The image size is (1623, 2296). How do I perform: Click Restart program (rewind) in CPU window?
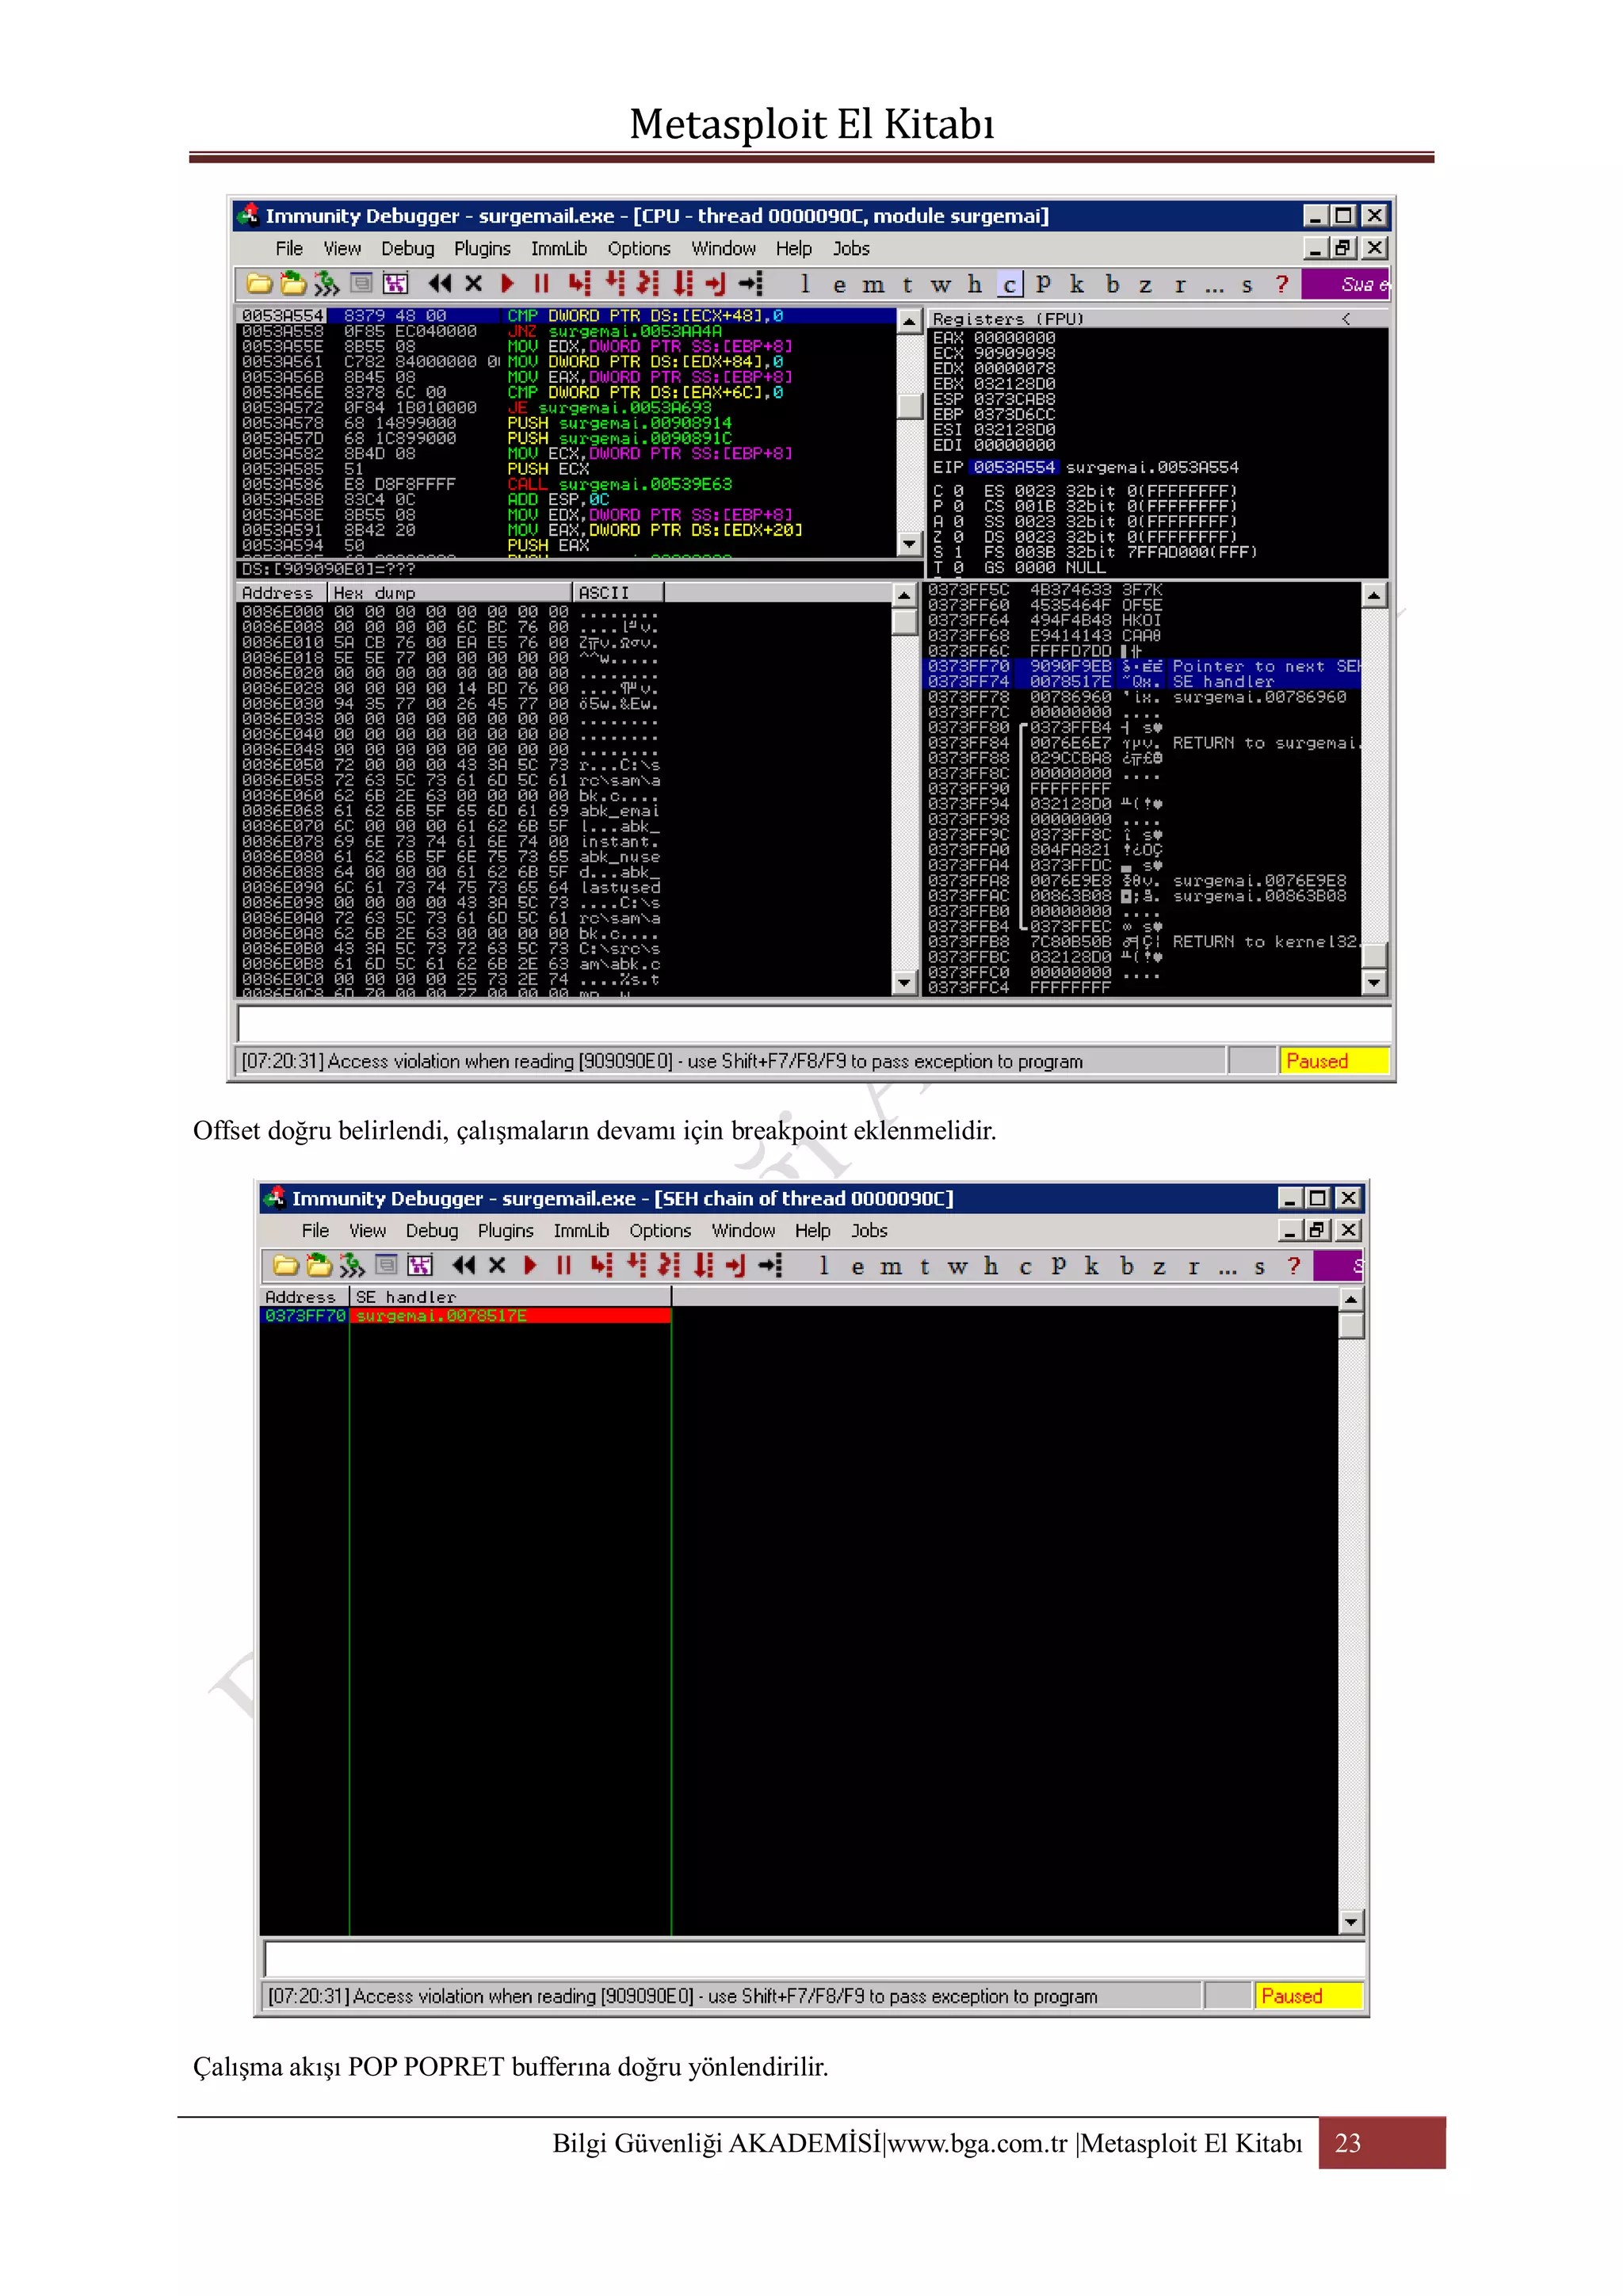(x=439, y=284)
